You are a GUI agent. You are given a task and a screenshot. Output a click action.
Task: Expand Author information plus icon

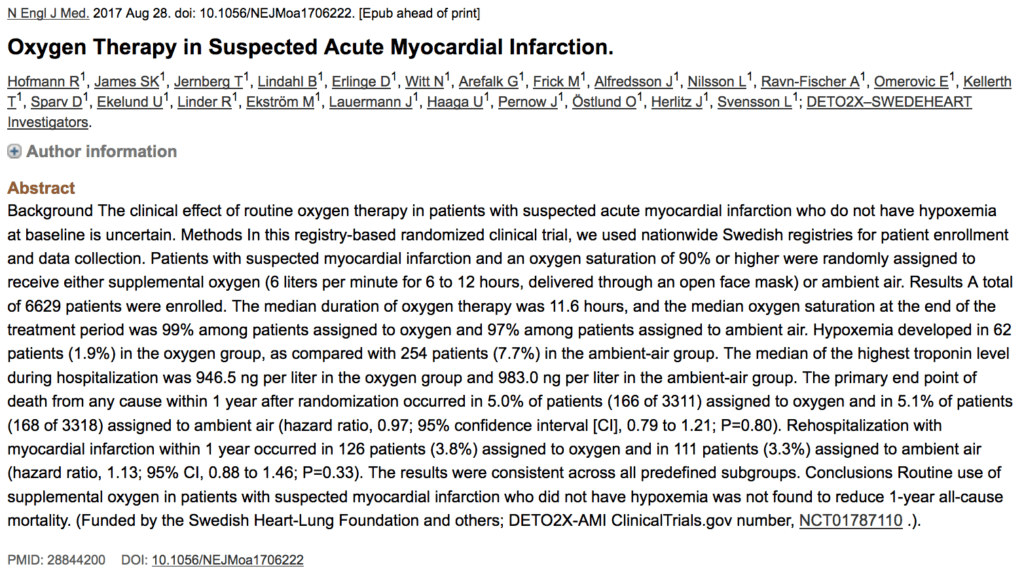(x=14, y=152)
